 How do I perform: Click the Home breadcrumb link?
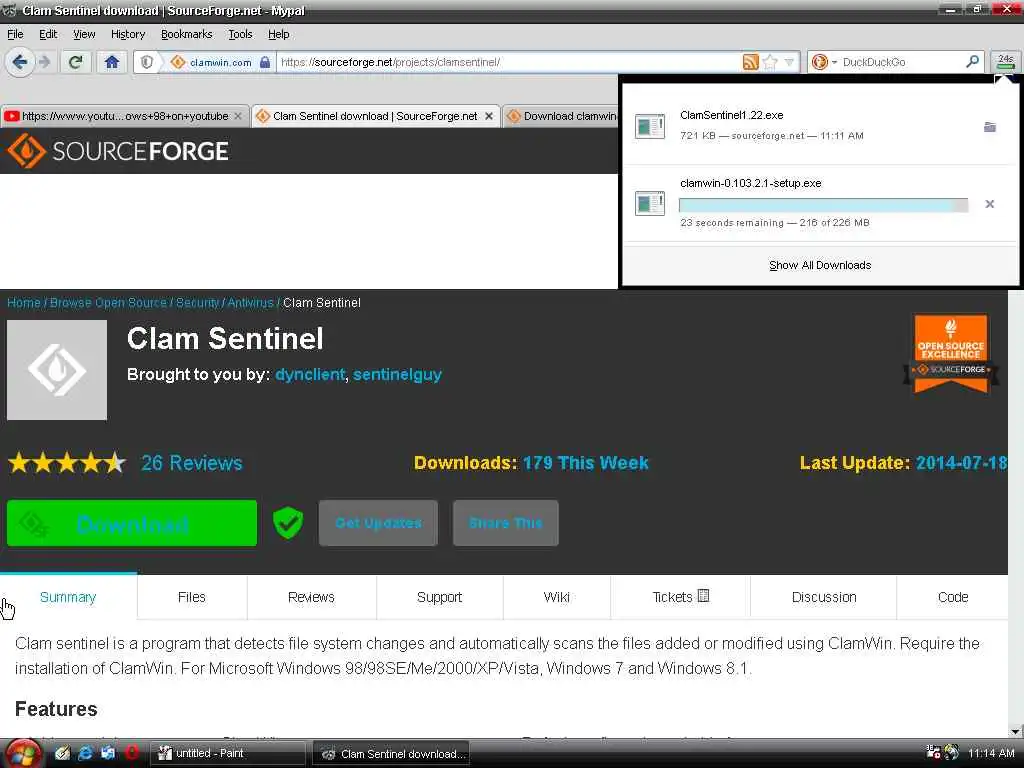pos(24,303)
